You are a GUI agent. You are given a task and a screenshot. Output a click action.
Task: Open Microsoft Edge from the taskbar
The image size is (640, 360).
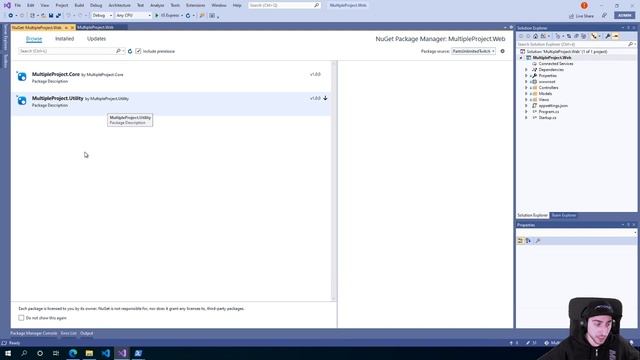click(73, 353)
